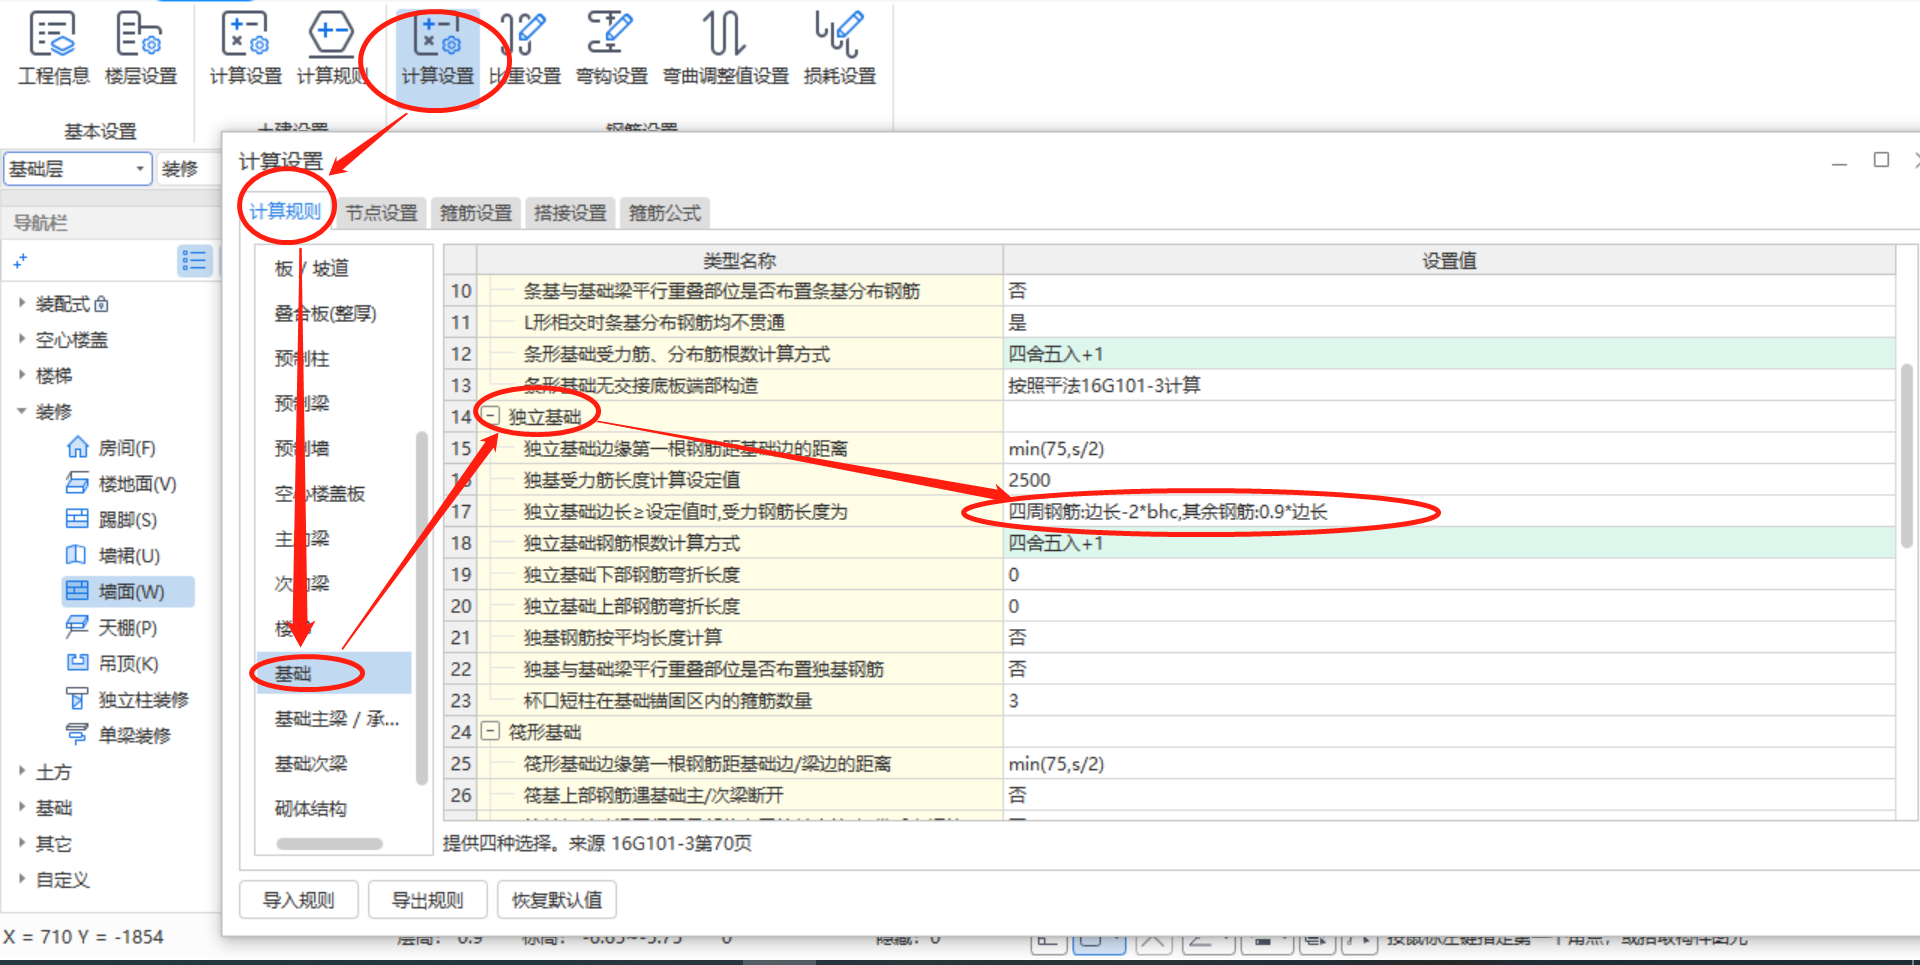Click the 设置值 column header

1449,260
